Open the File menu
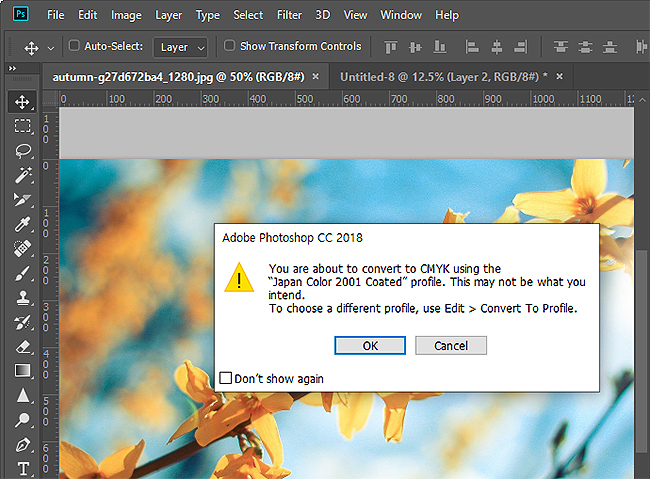 (56, 15)
